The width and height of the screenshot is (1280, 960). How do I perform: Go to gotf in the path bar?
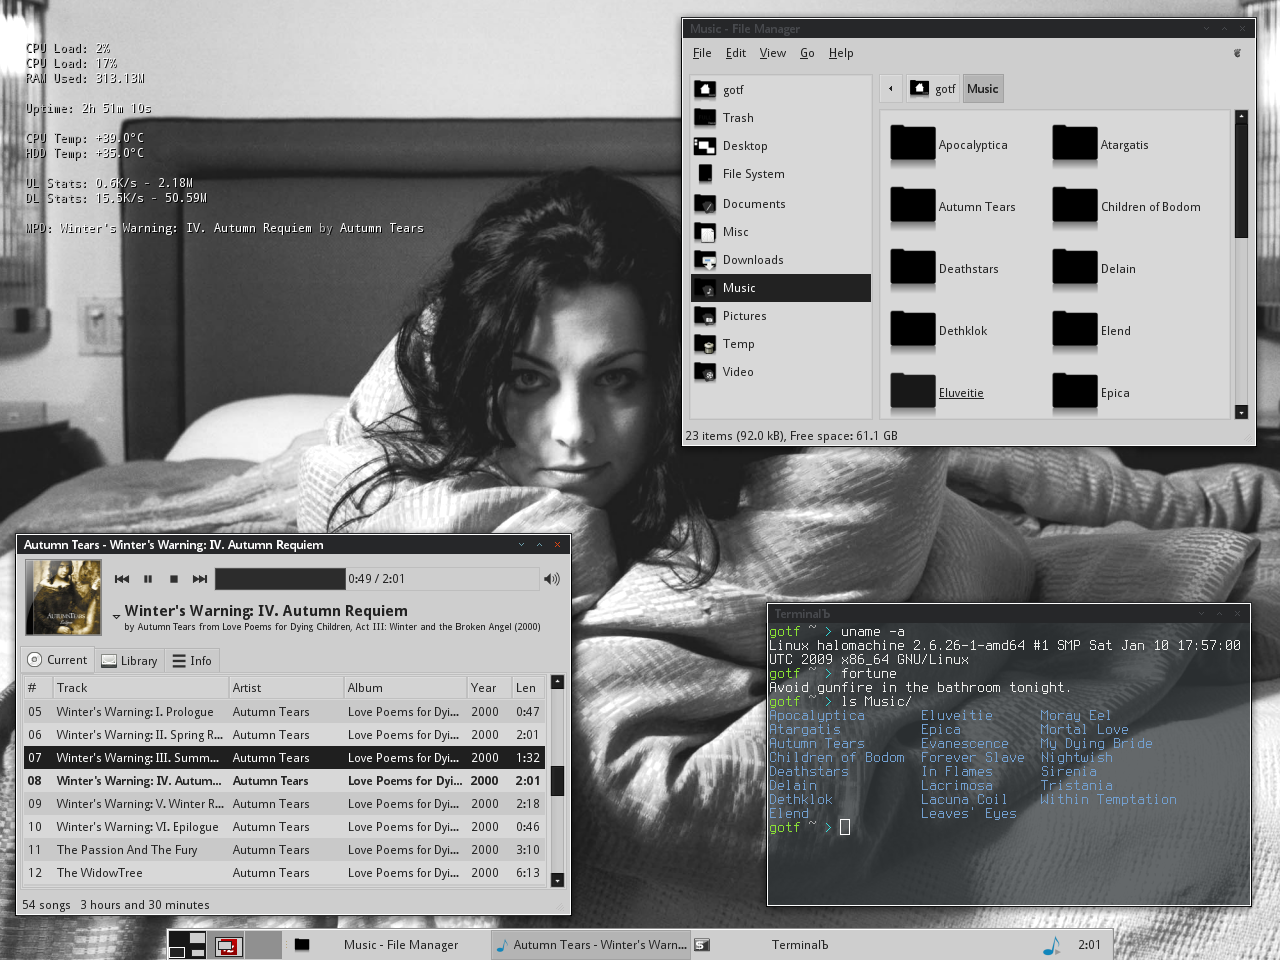pyautogui.click(x=933, y=88)
